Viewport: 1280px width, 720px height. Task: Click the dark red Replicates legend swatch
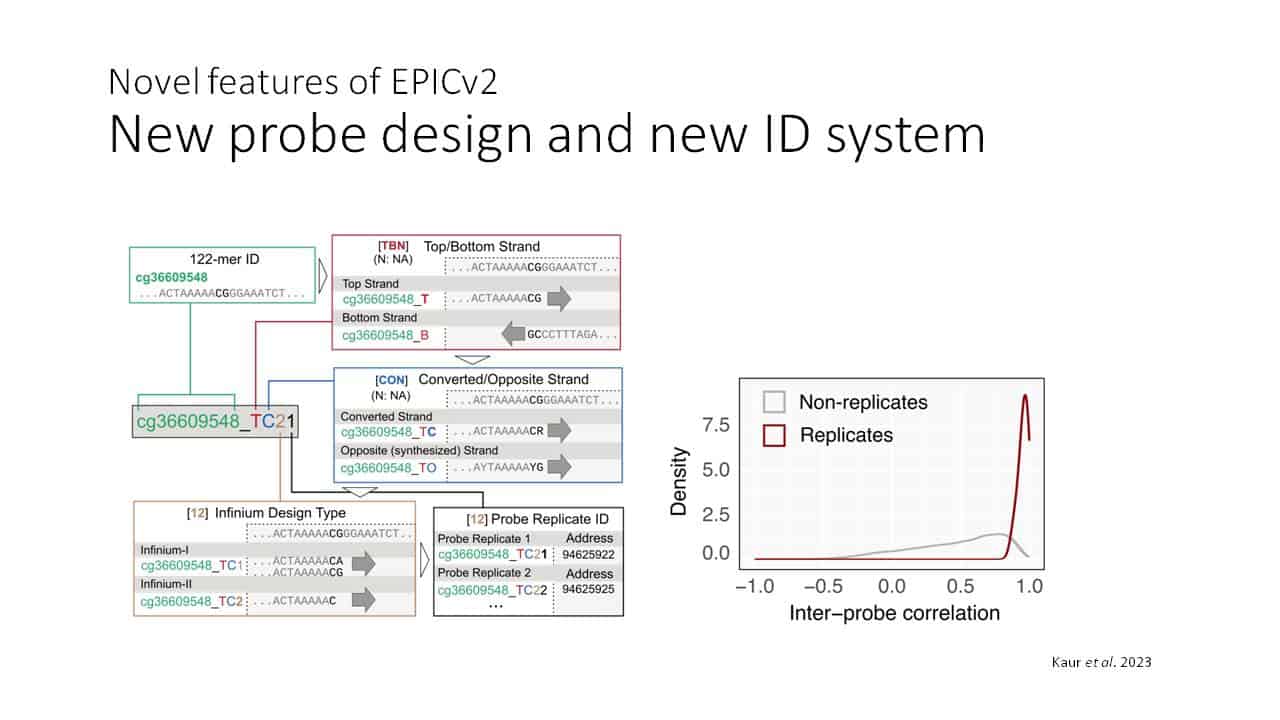click(774, 435)
